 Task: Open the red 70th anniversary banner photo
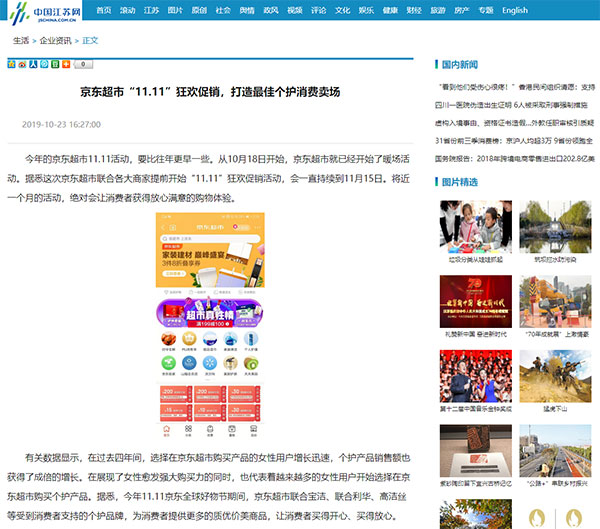click(476, 301)
